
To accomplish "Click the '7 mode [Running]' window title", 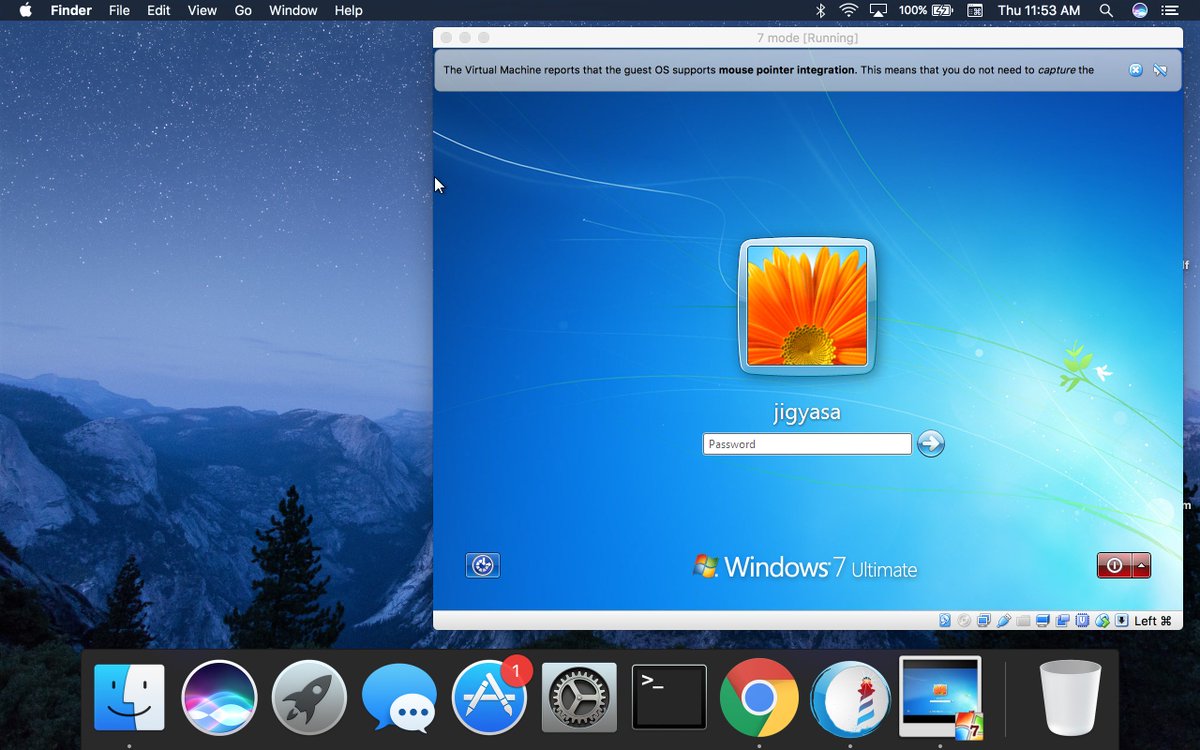I will (807, 38).
